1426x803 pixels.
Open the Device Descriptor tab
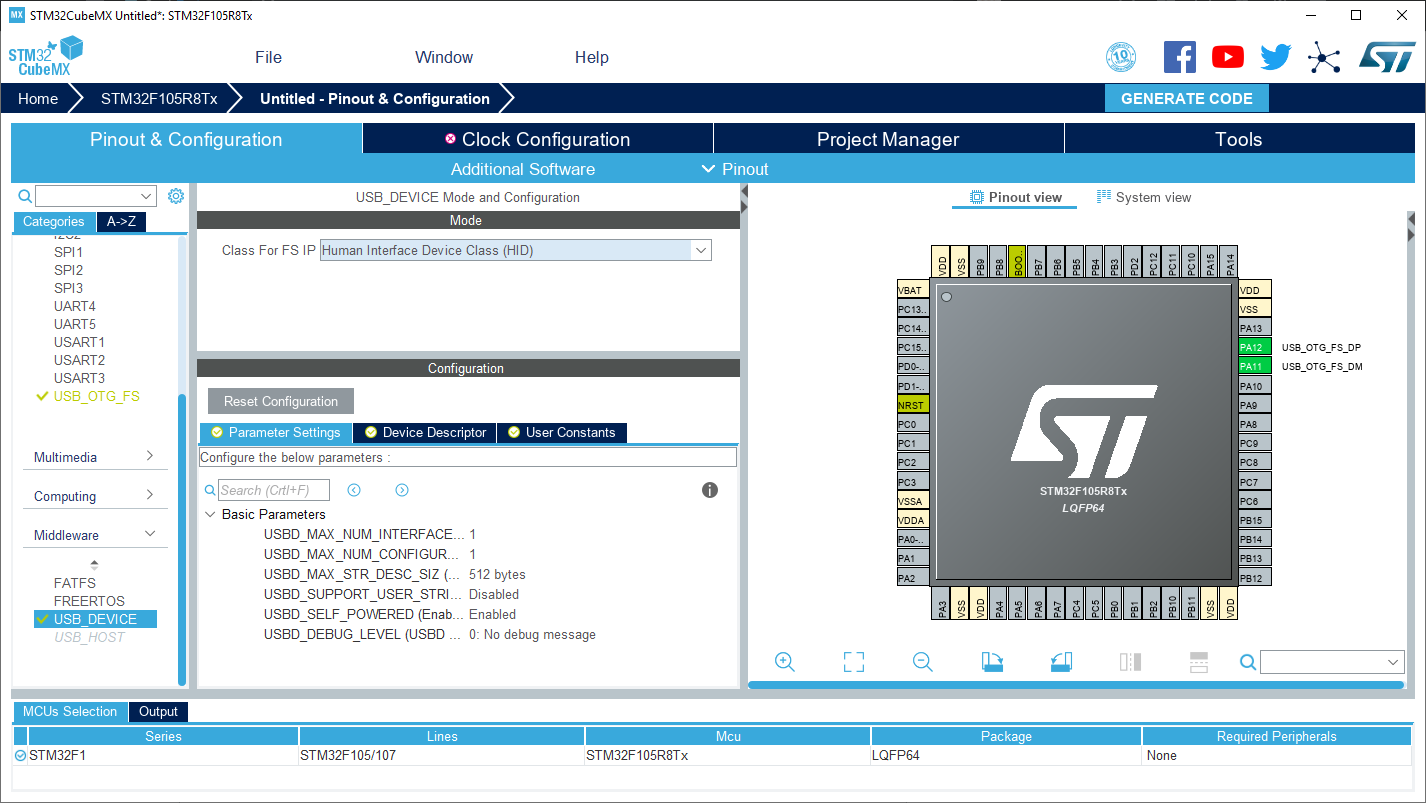[425, 432]
